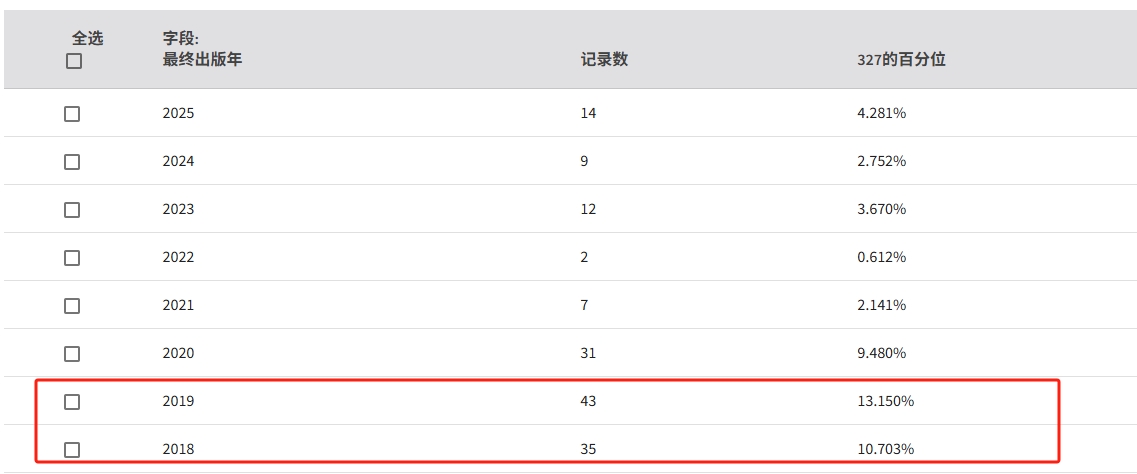Click record count 31 for 2020
Viewport: 1137px width, 474px height.
pyautogui.click(x=588, y=354)
